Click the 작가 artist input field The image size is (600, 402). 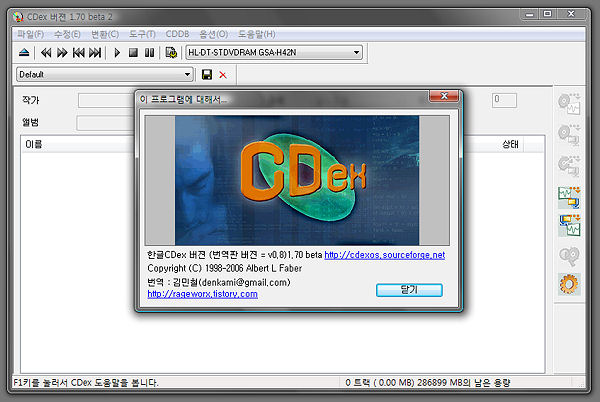tap(106, 101)
